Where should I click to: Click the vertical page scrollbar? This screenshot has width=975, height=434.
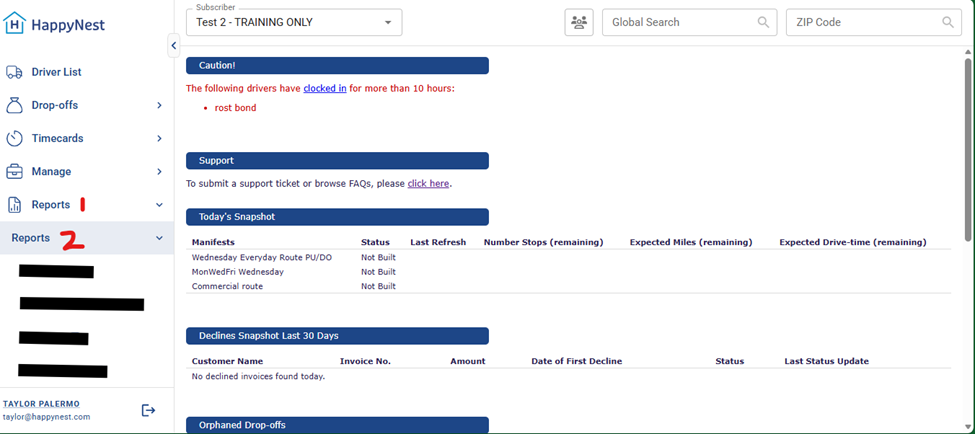coord(967,150)
